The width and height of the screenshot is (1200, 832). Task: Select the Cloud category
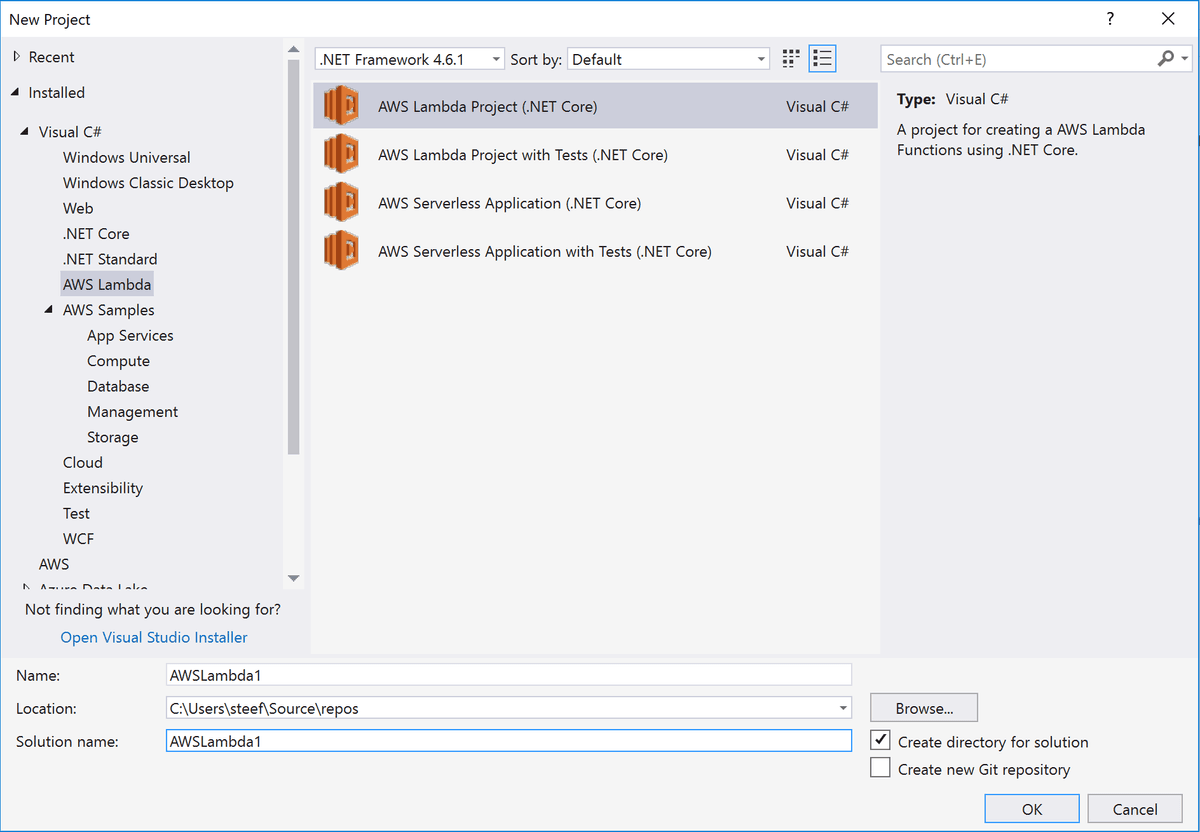pos(82,462)
